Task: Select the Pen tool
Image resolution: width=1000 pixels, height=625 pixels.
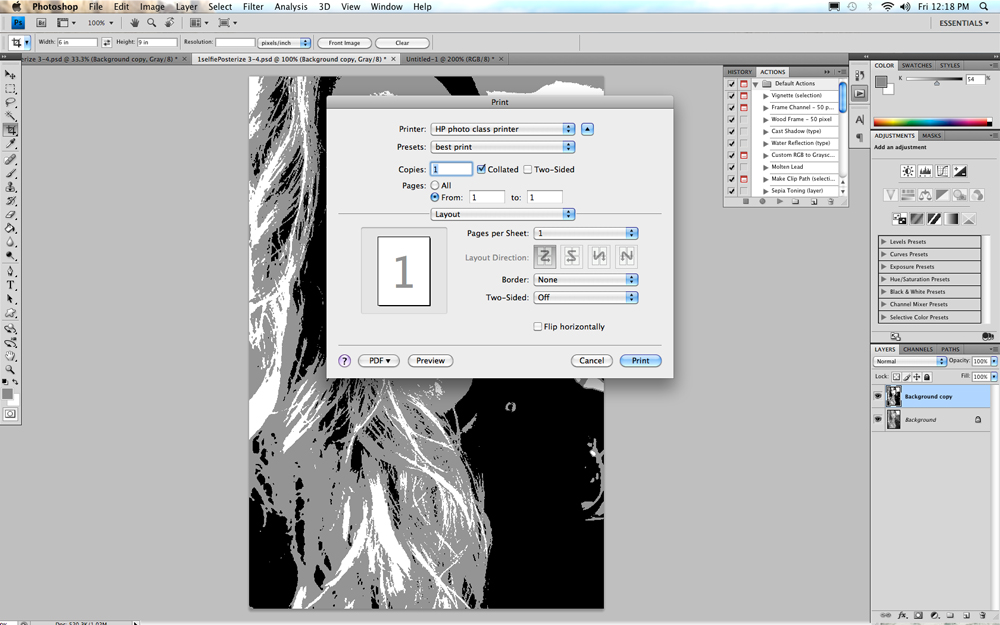Action: 10,271
